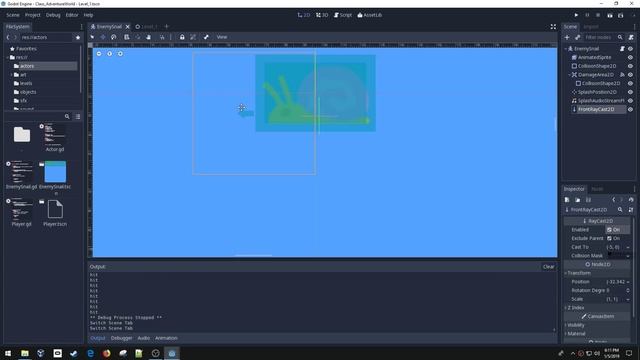640x360 pixels.
Task: Open the Debug menu
Action: [x=53, y=15]
